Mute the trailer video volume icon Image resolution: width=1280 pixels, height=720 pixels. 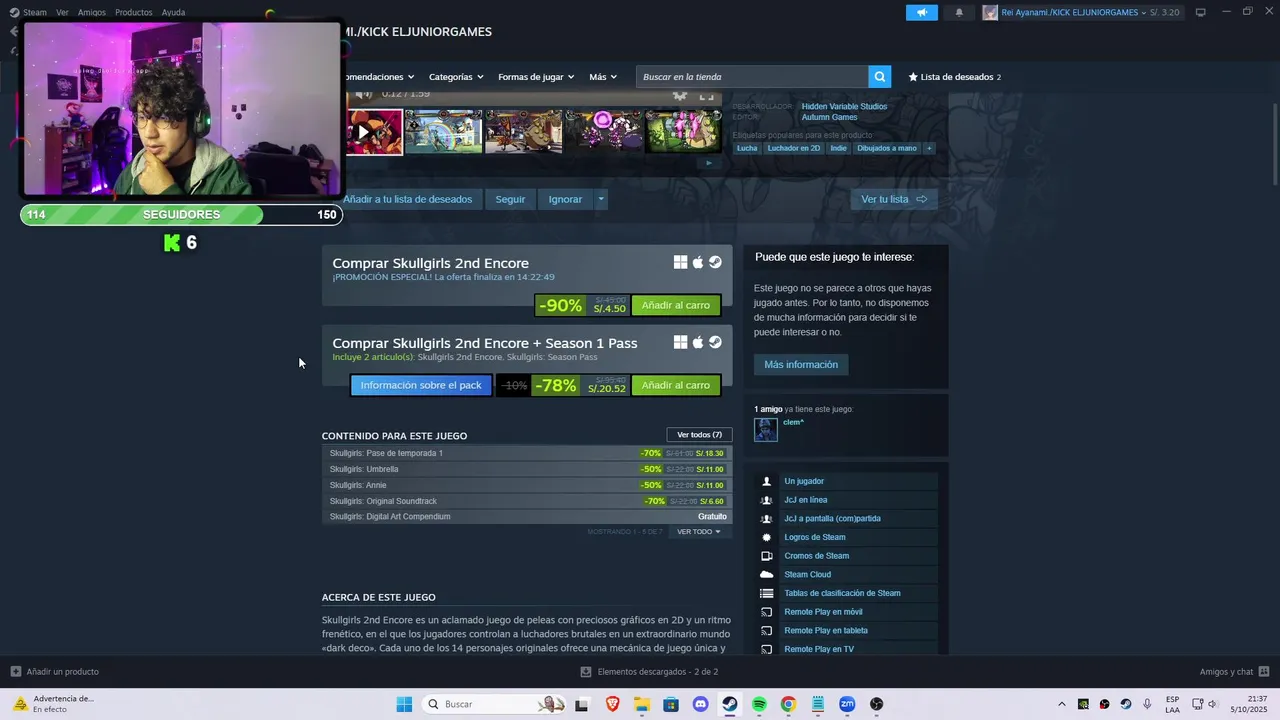pos(364,94)
